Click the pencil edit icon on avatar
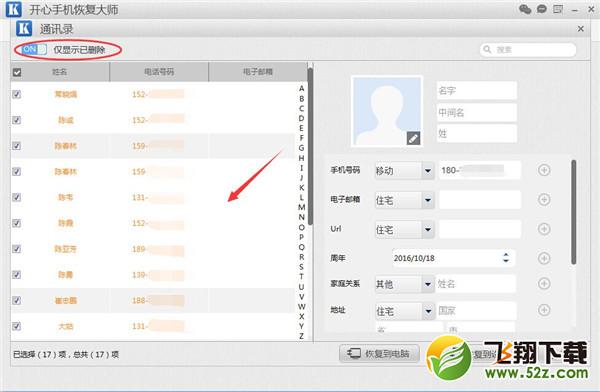This screenshot has width=600, height=392. [x=413, y=138]
